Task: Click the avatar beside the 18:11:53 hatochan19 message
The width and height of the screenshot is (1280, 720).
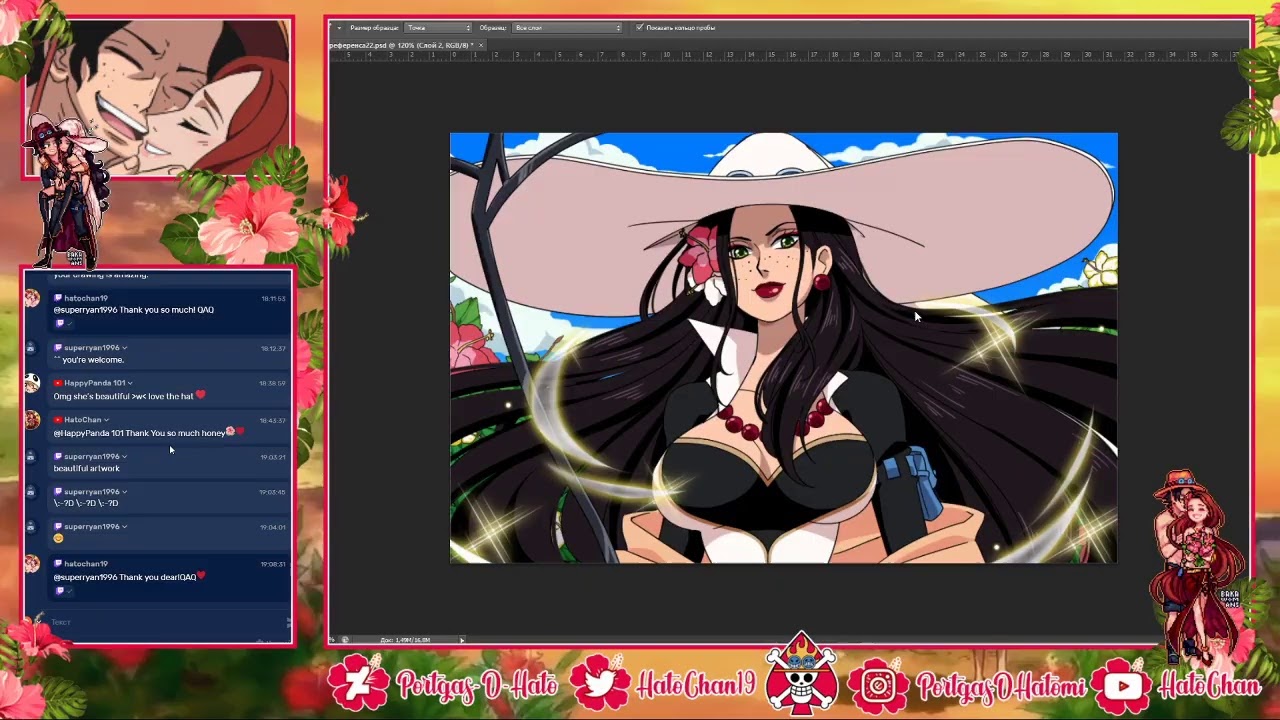Action: 32,298
